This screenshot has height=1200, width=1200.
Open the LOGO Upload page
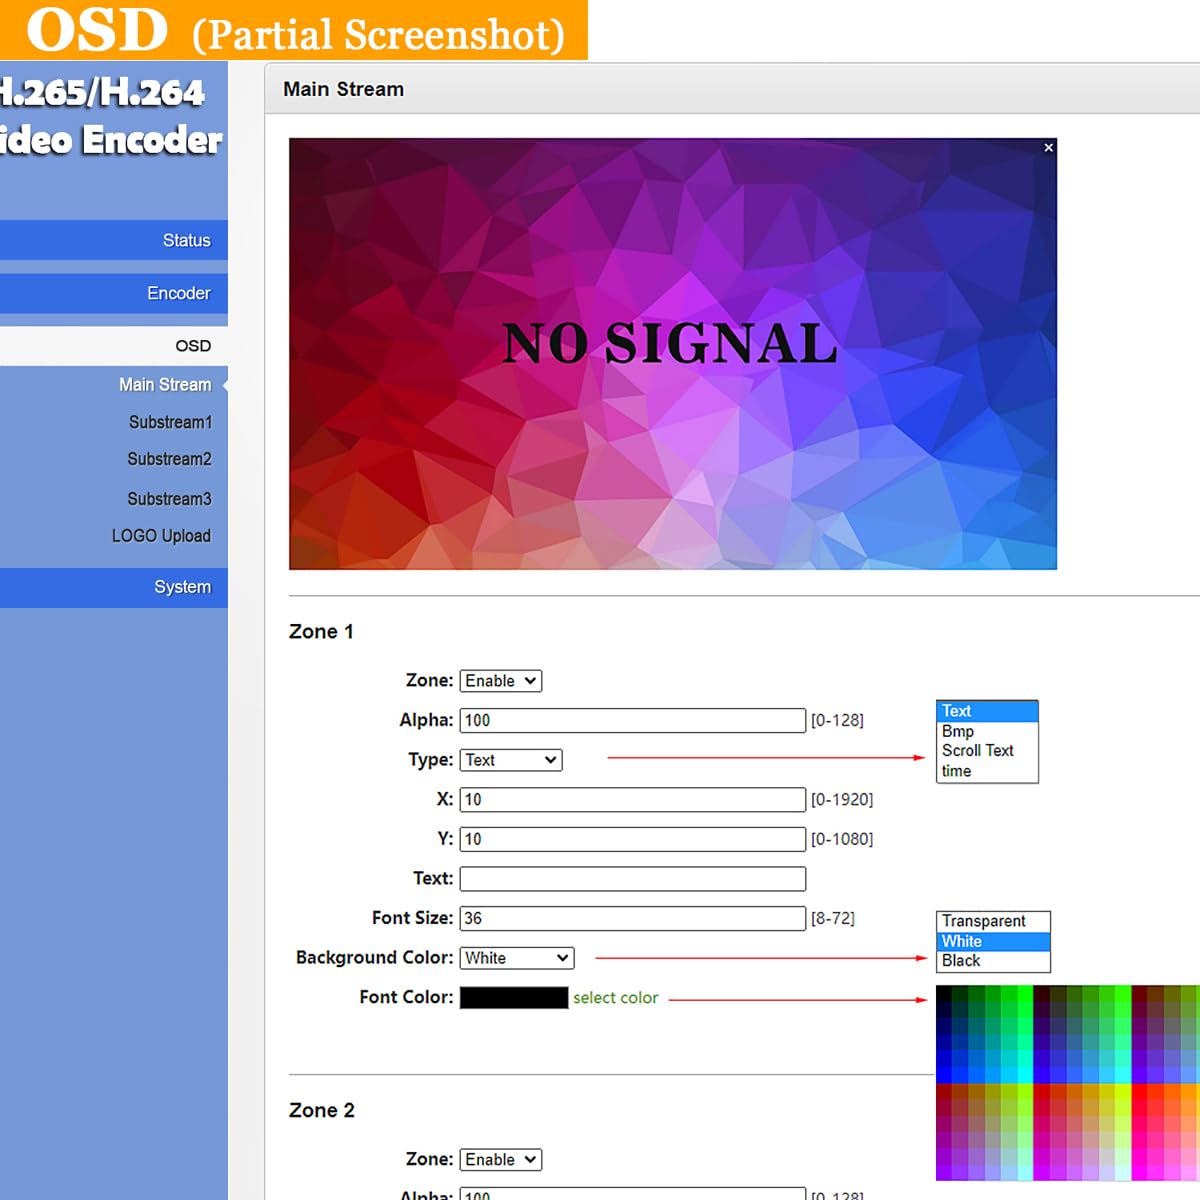[x=161, y=536]
